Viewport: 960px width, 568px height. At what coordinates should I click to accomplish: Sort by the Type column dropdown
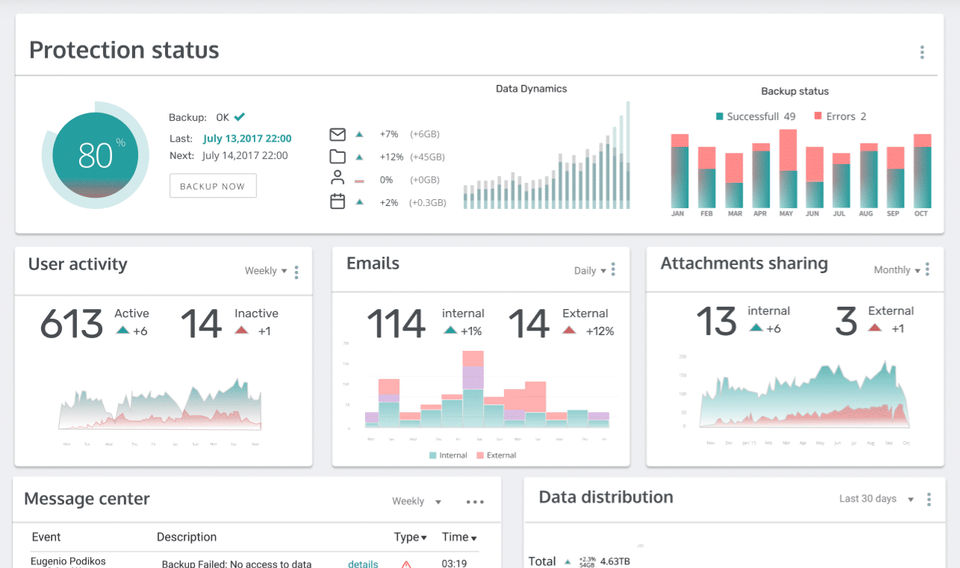click(x=410, y=537)
